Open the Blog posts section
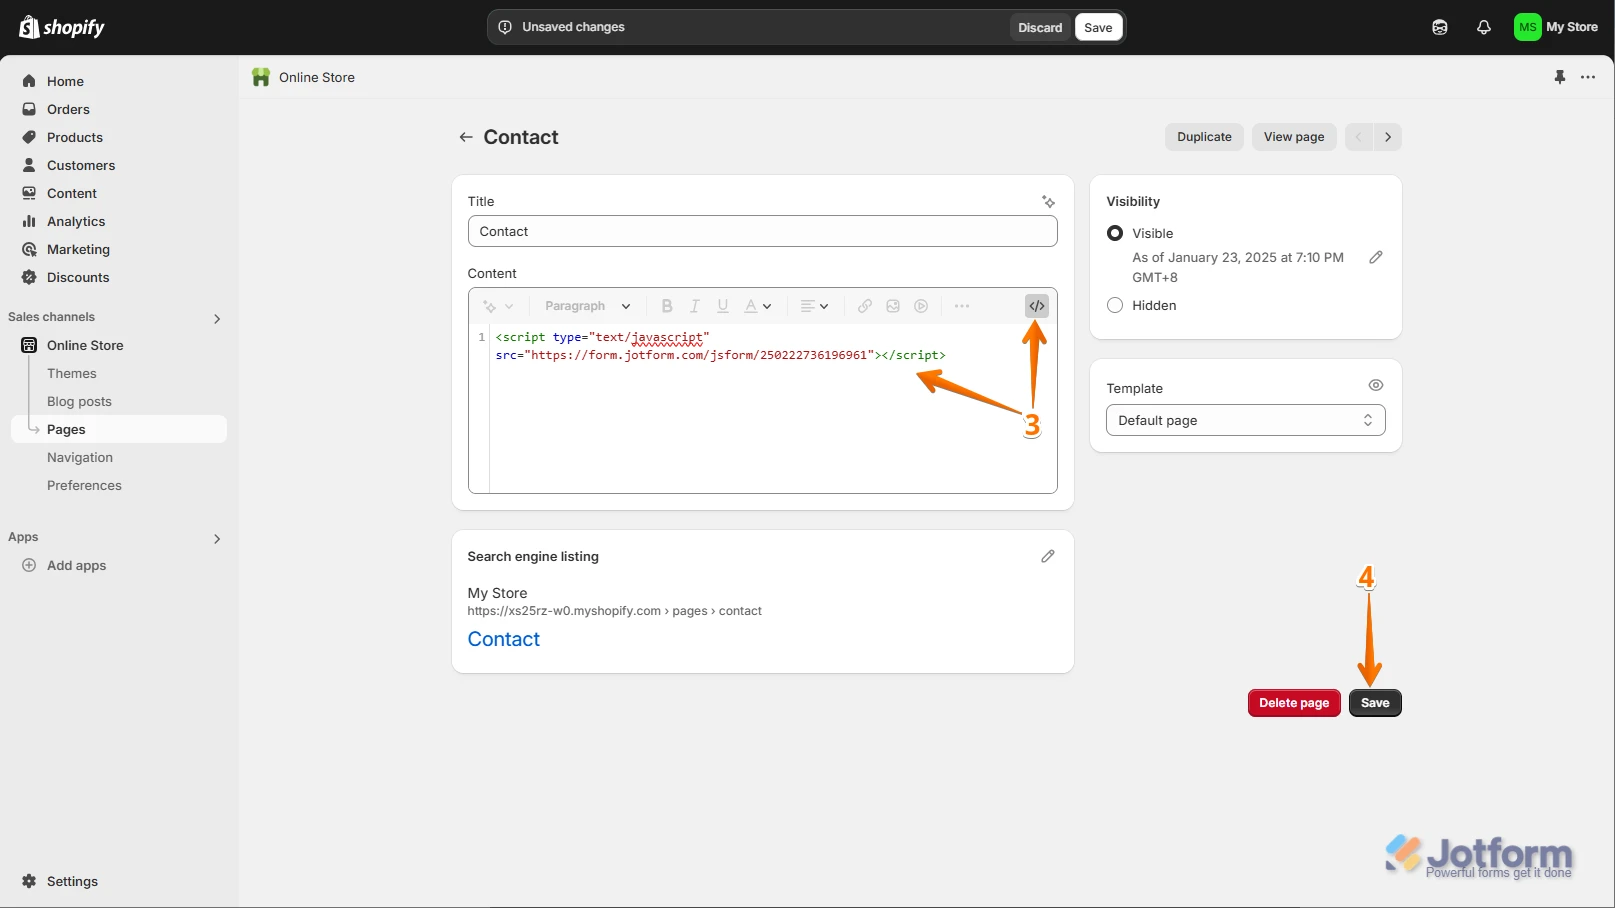The width and height of the screenshot is (1615, 908). (x=79, y=401)
